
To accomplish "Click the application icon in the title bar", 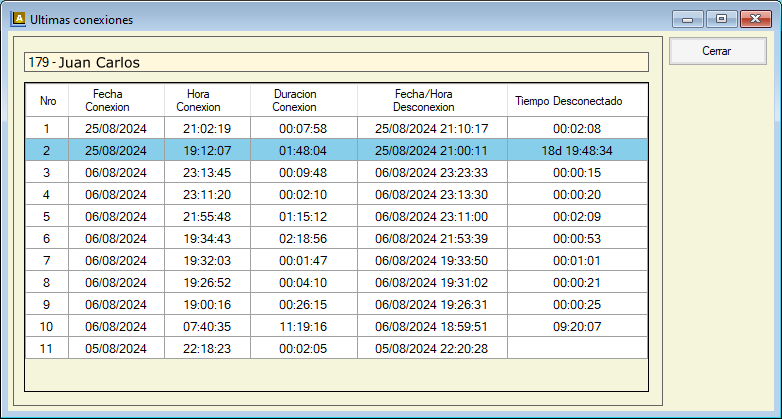I will pos(17,19).
